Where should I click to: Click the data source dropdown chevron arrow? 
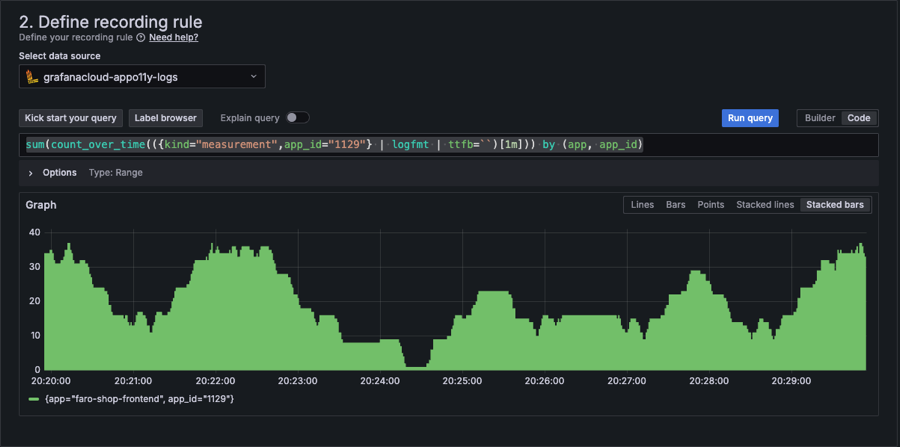pos(251,76)
